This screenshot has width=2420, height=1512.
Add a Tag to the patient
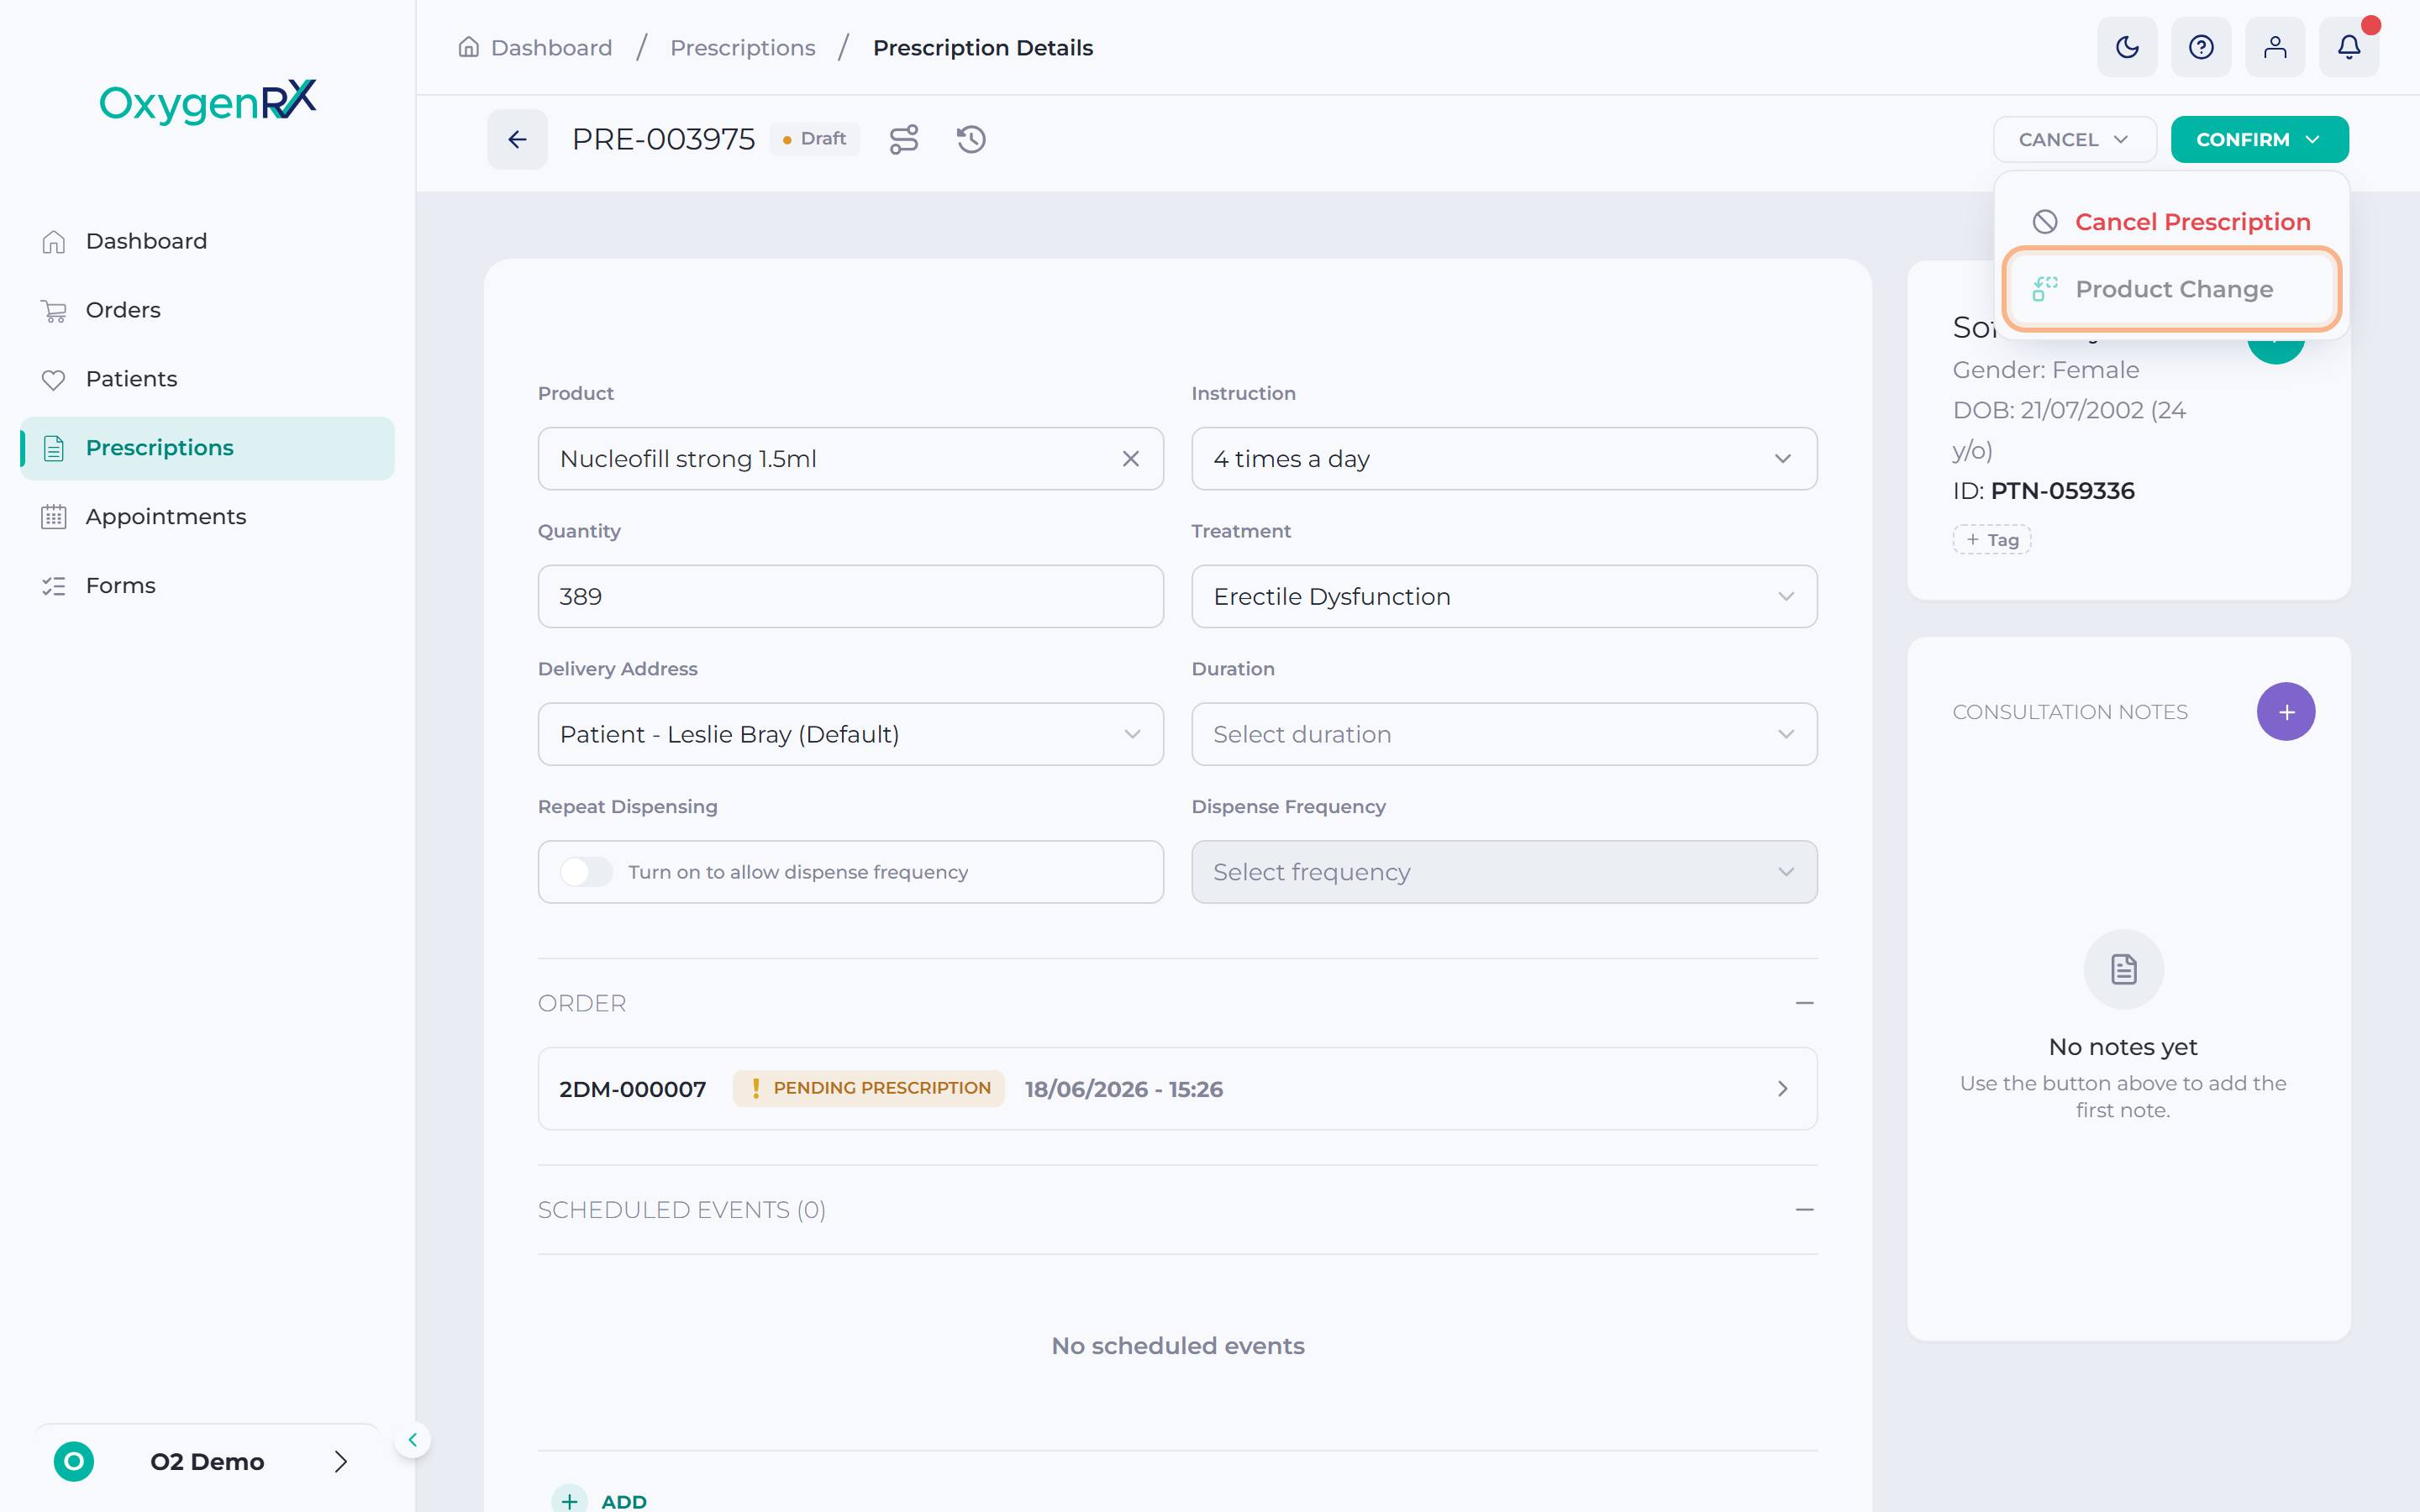point(1991,539)
